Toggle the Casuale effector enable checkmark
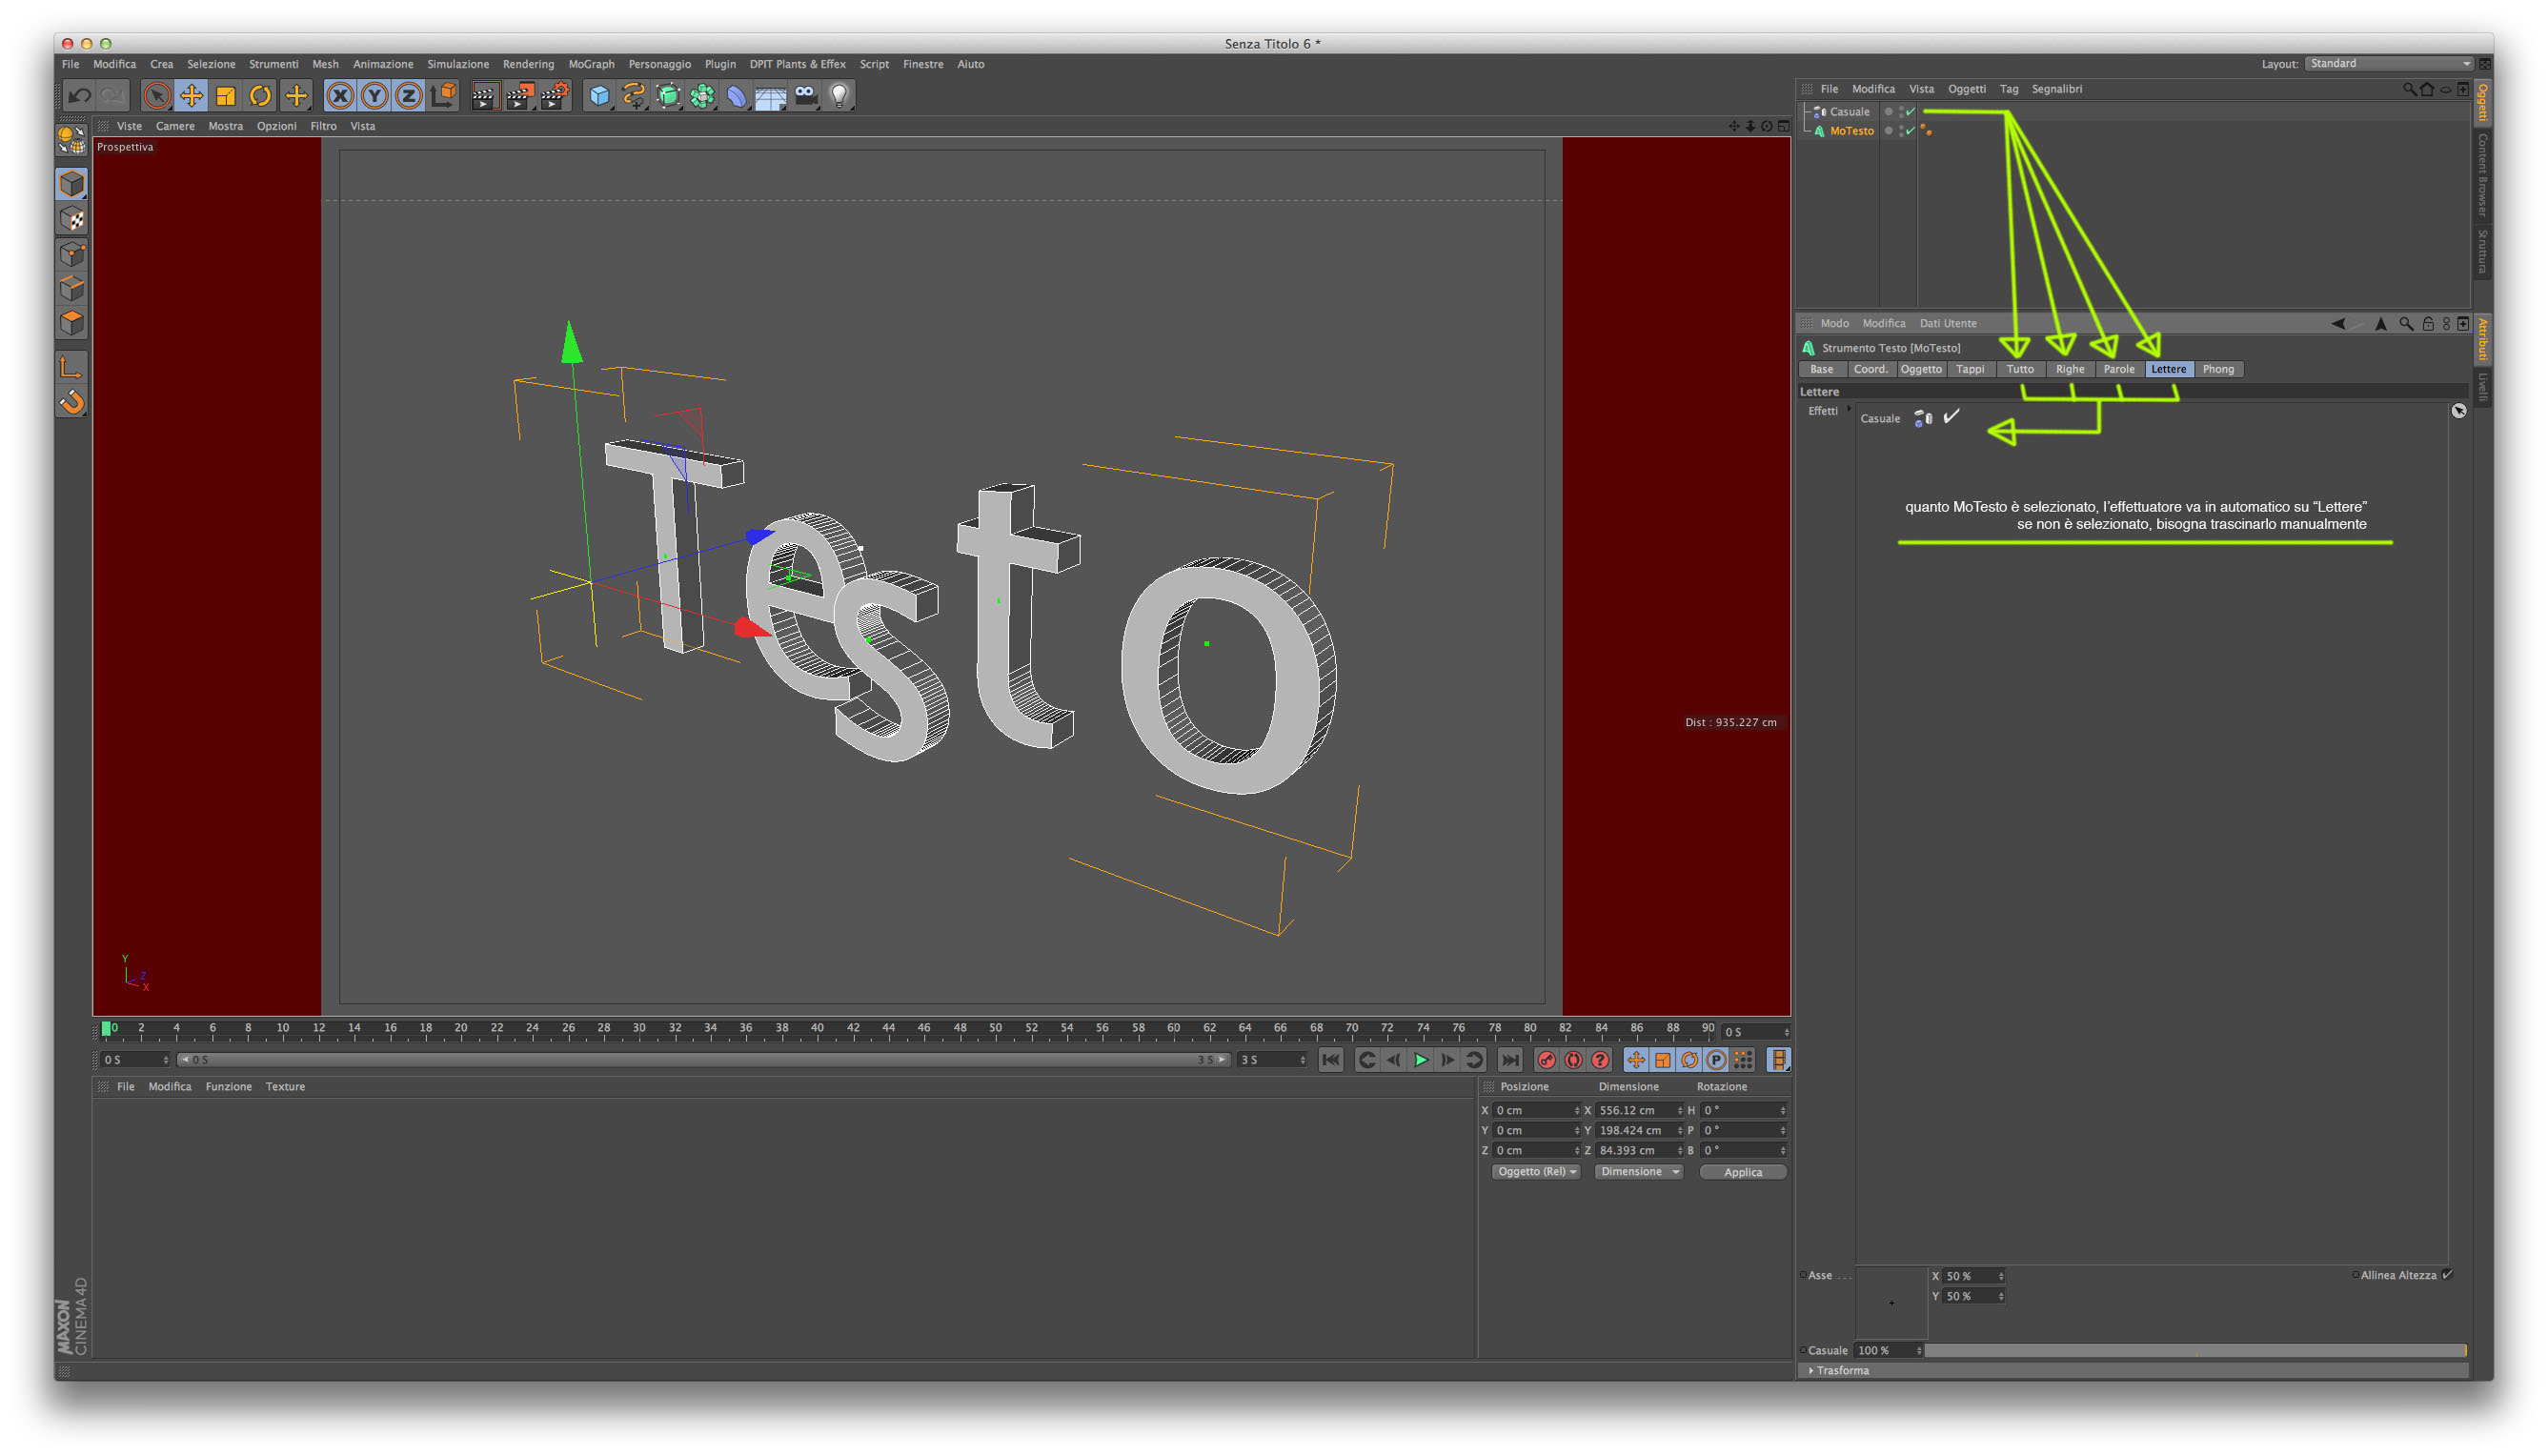 1951,417
